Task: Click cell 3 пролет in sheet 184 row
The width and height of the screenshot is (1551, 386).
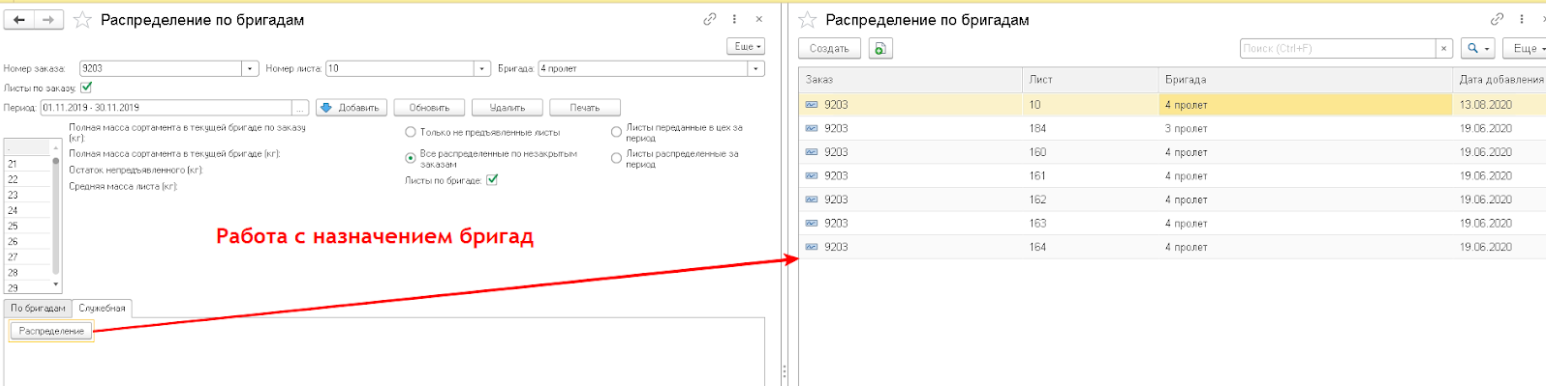Action: click(x=1305, y=128)
